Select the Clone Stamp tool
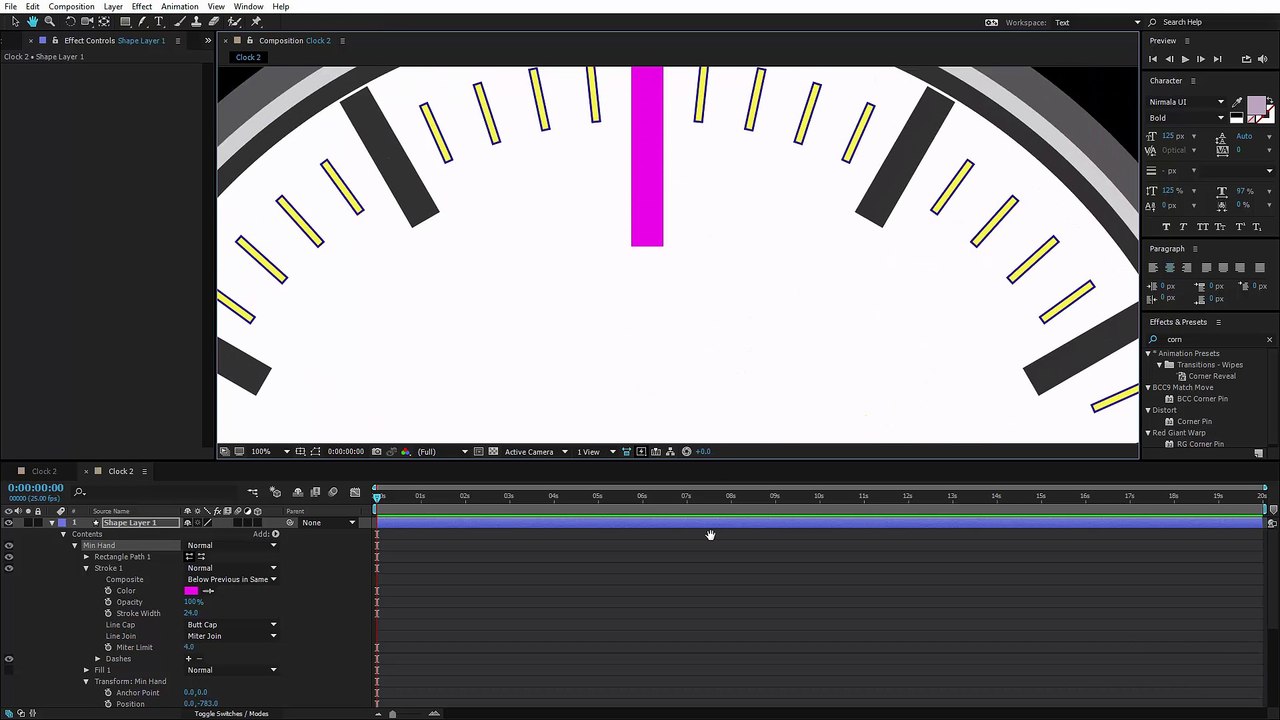 pos(197,21)
